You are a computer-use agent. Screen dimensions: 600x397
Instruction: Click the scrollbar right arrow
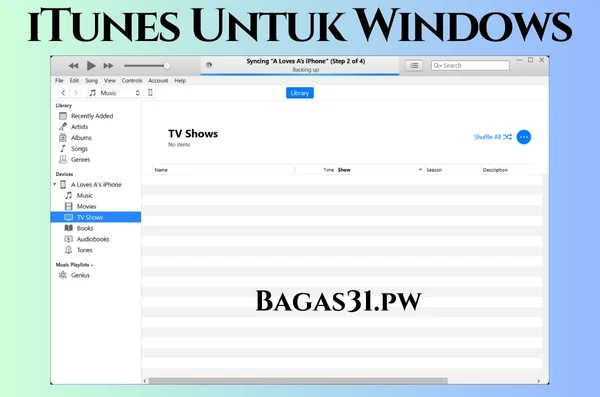pos(538,381)
